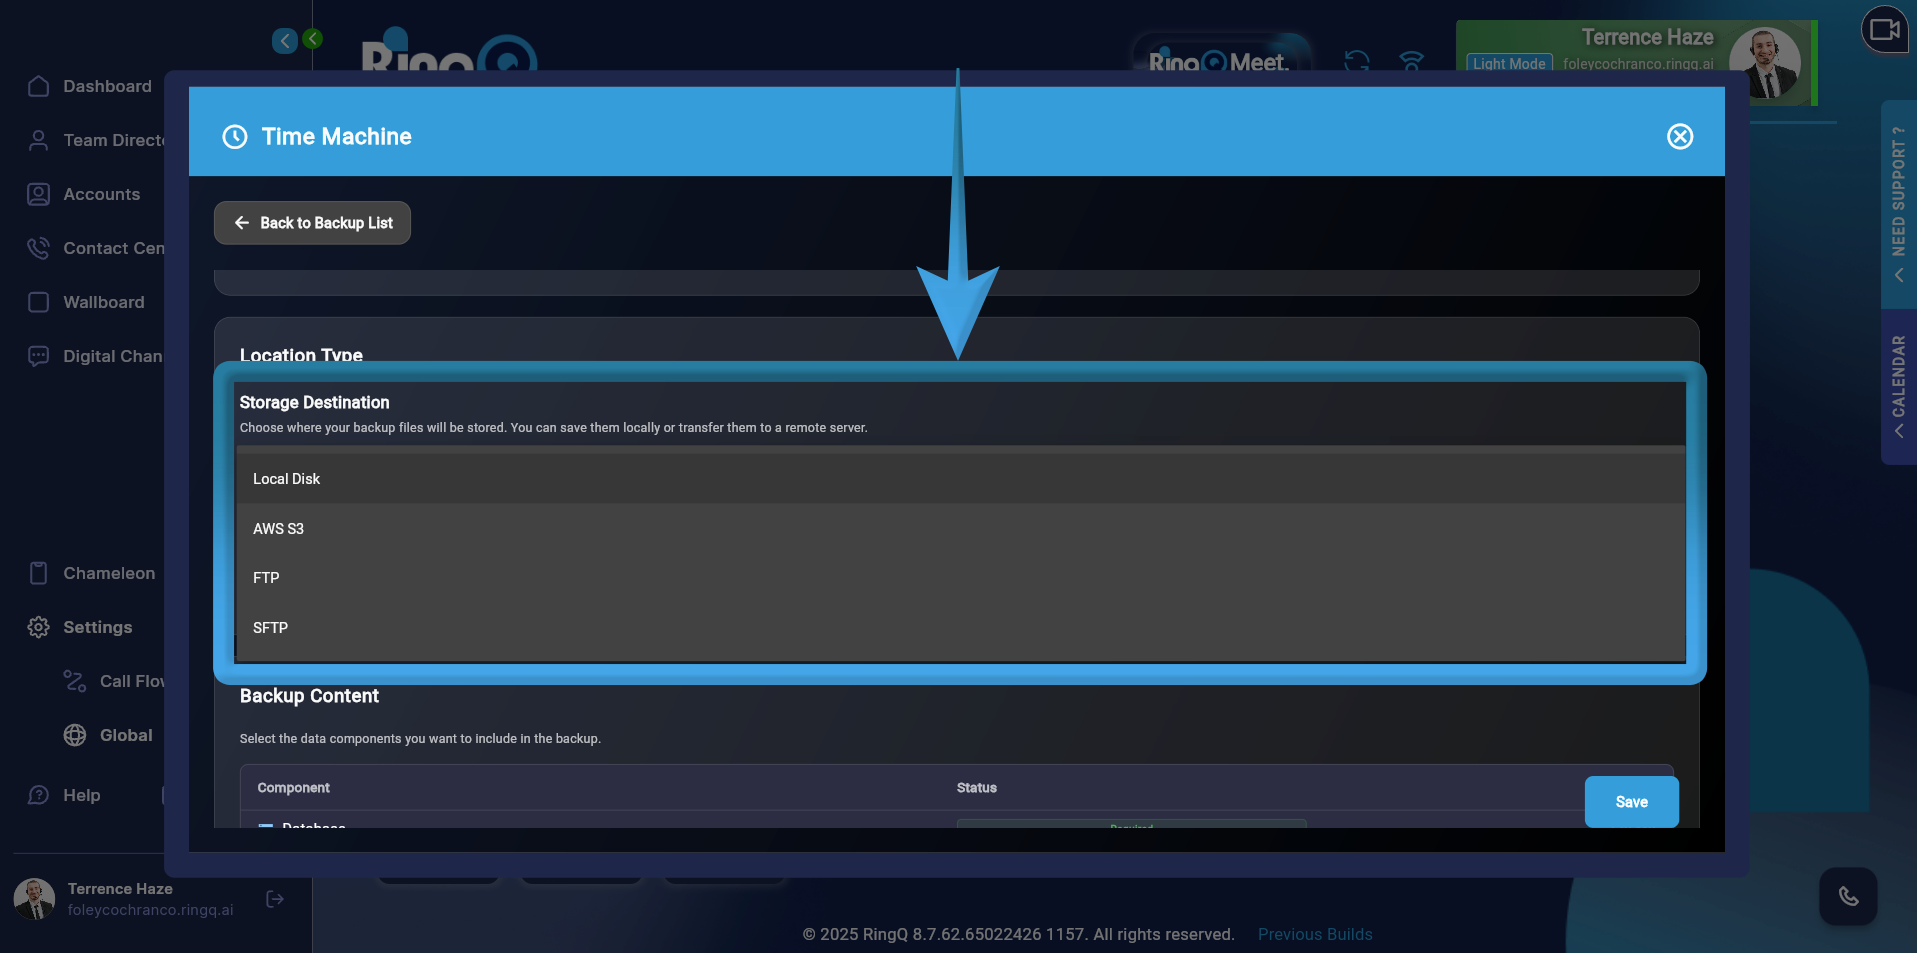
Task: Click the logout icon next to Terrence Haze
Action: pyautogui.click(x=274, y=899)
